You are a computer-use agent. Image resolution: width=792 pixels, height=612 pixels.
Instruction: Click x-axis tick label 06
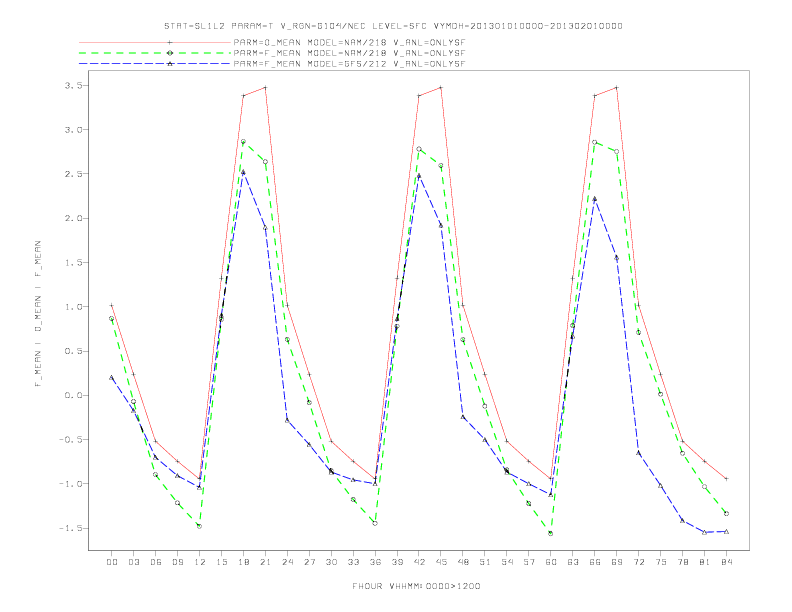[156, 562]
